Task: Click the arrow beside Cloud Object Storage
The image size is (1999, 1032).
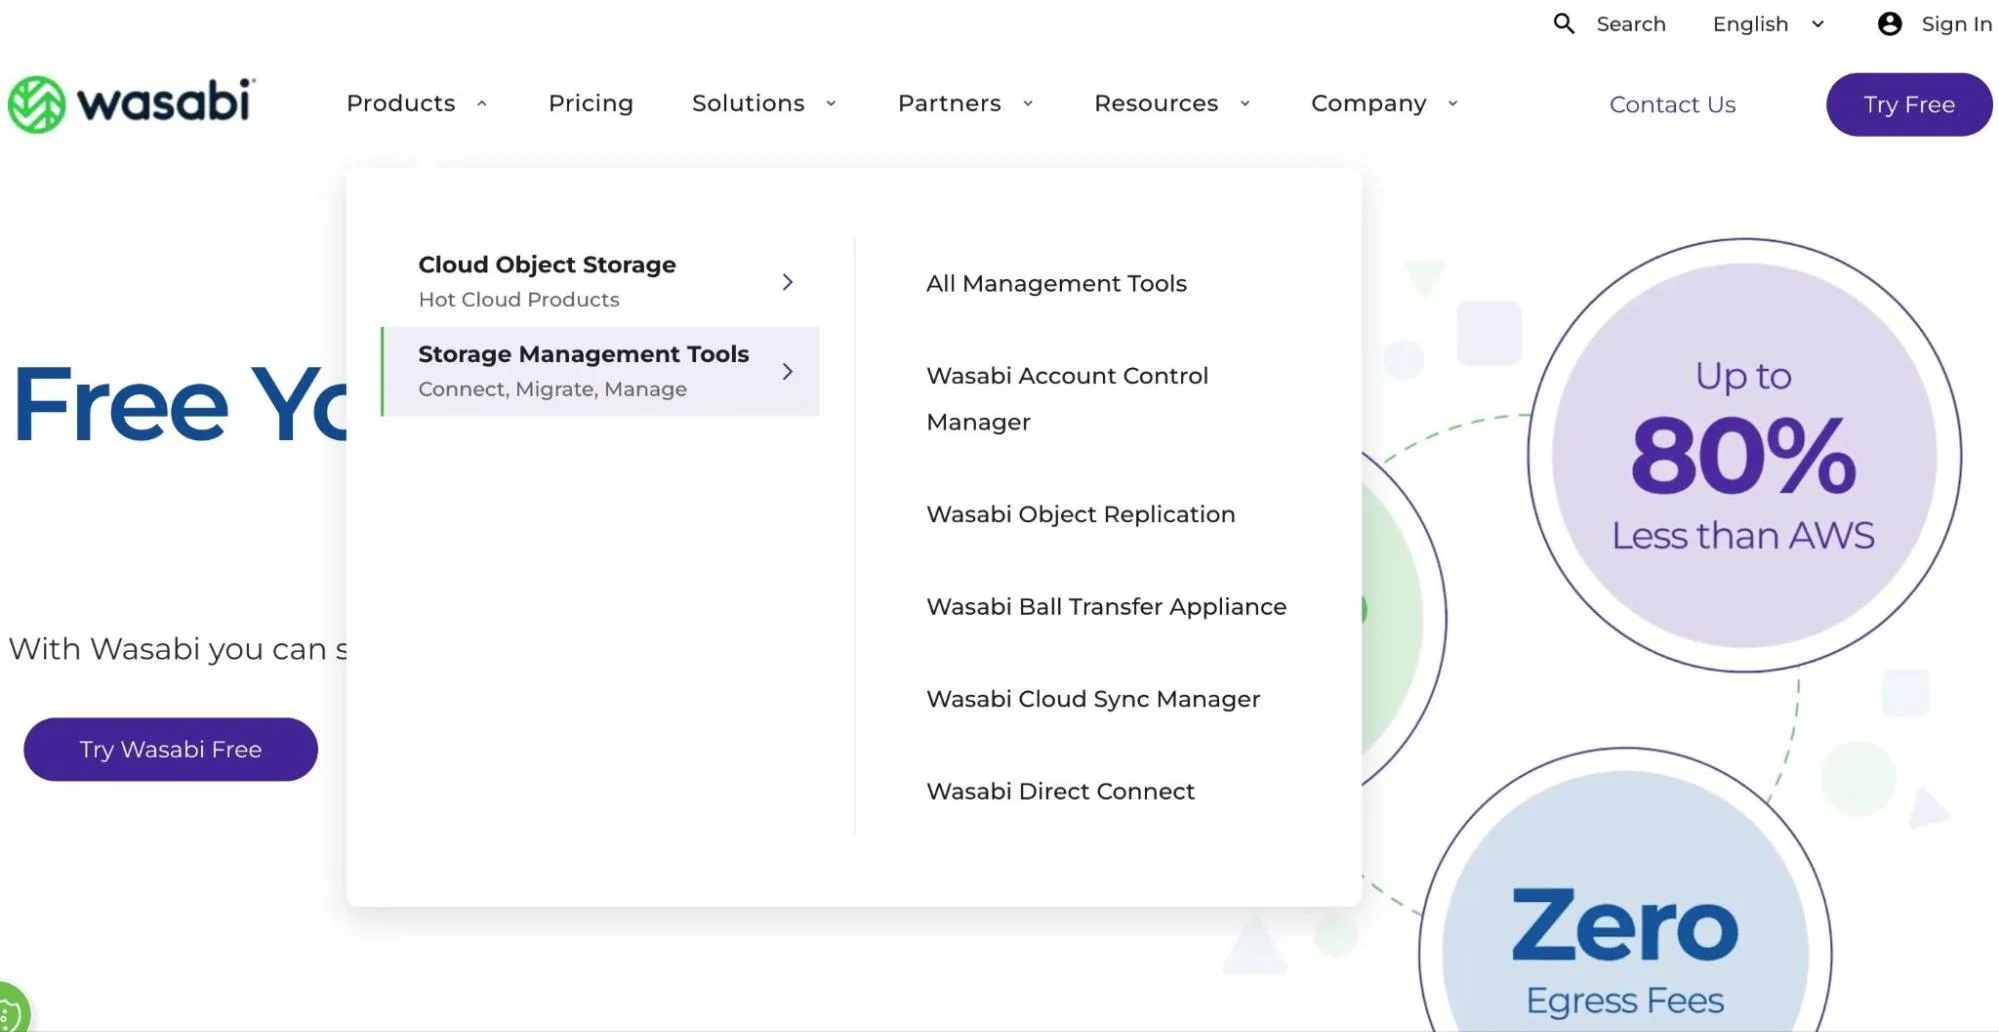Action: click(x=788, y=282)
